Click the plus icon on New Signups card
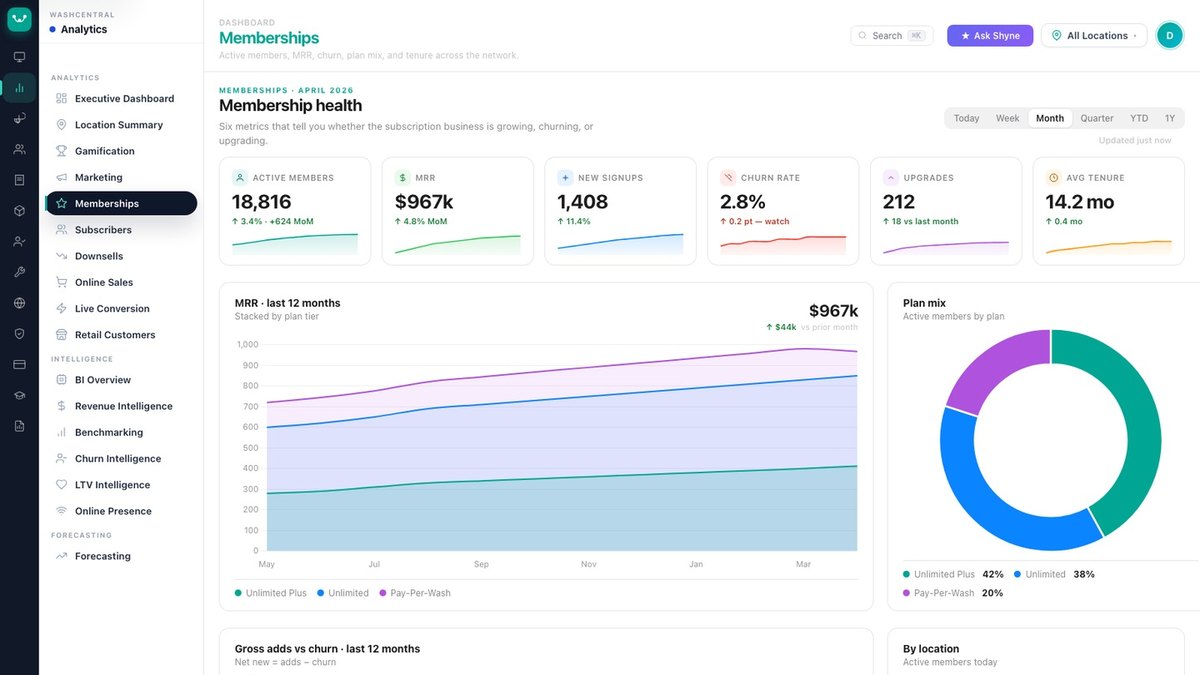 (x=566, y=178)
